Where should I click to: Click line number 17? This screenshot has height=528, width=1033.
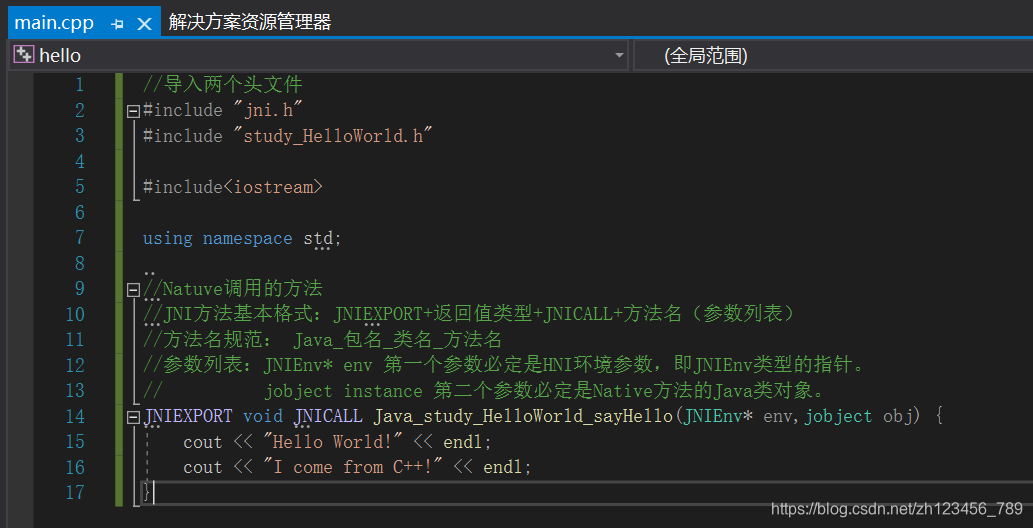pos(75,492)
